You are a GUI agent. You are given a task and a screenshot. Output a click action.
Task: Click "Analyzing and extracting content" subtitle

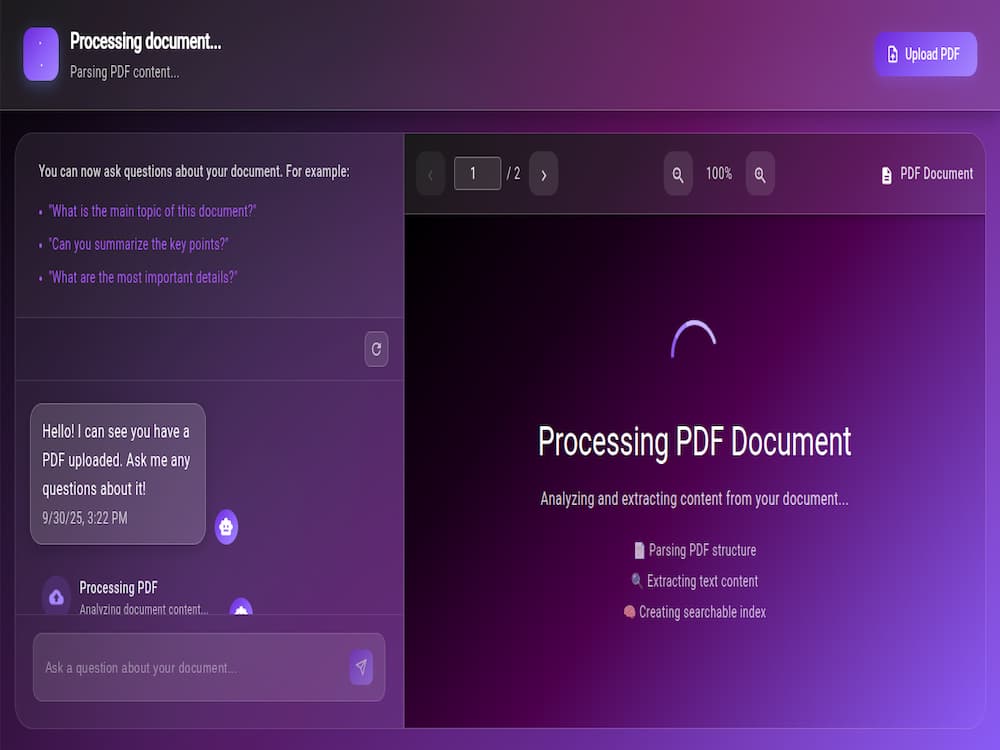tap(695, 499)
